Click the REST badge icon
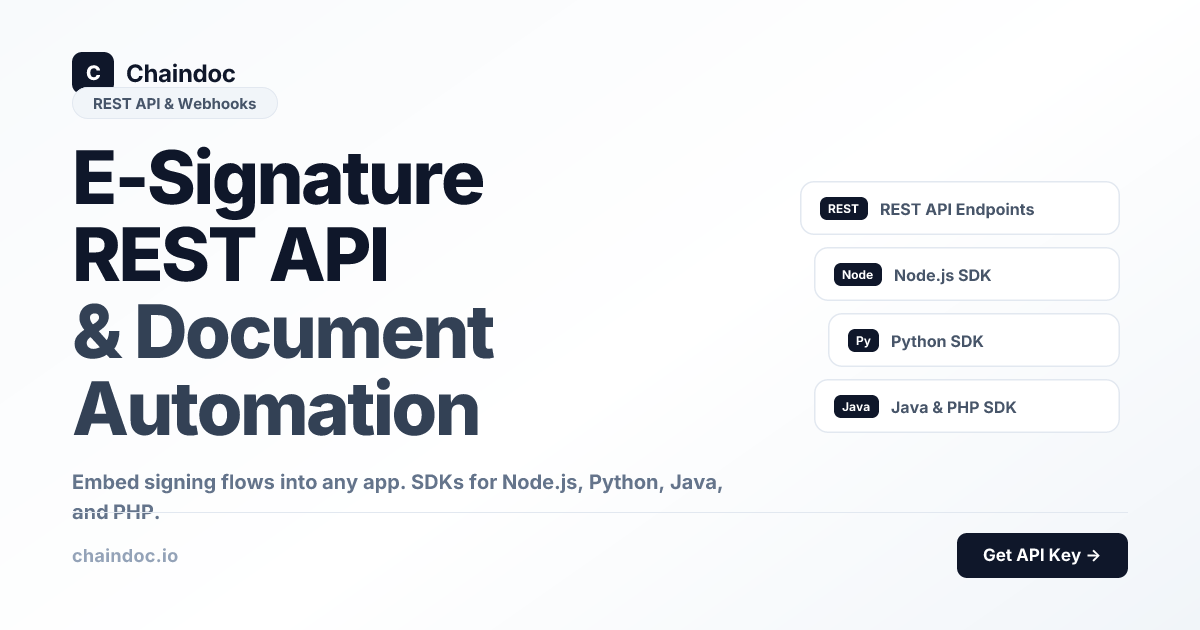This screenshot has width=1200, height=630. 844,209
